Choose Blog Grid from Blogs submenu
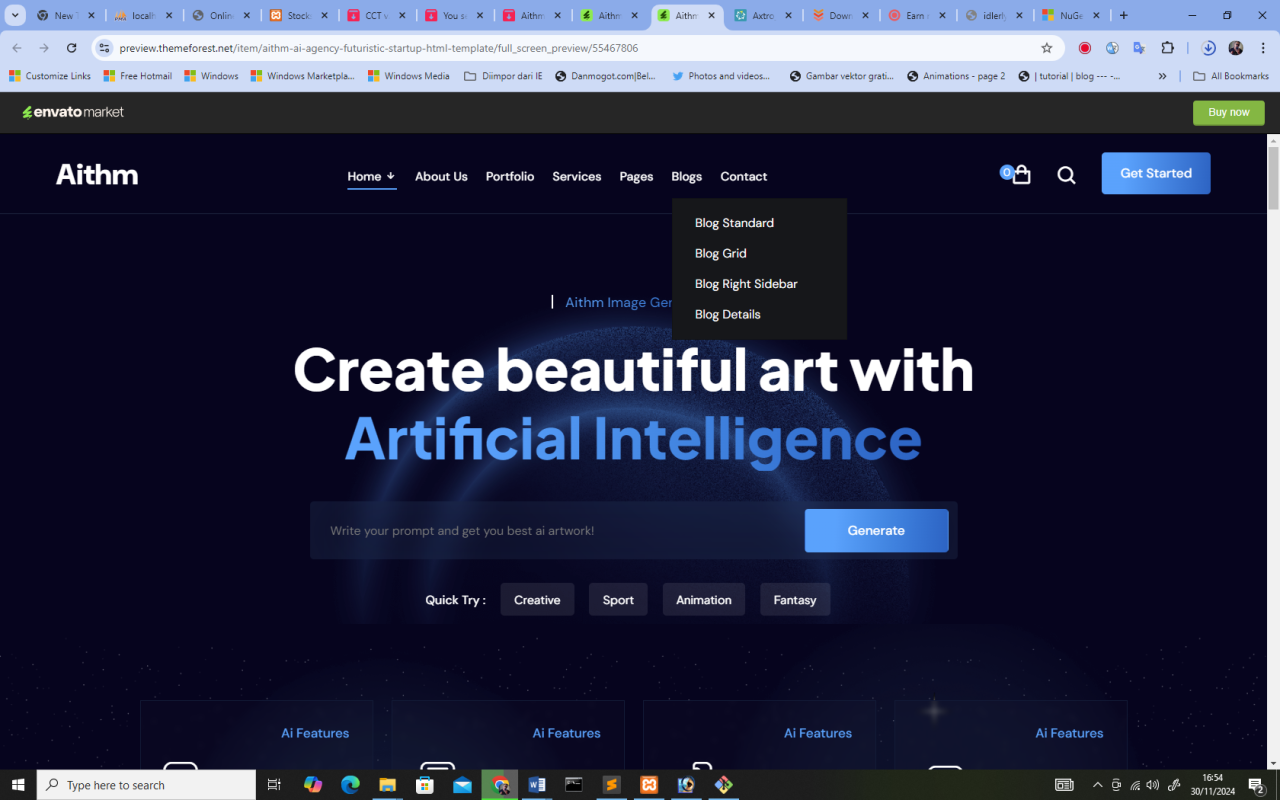 pyautogui.click(x=720, y=254)
